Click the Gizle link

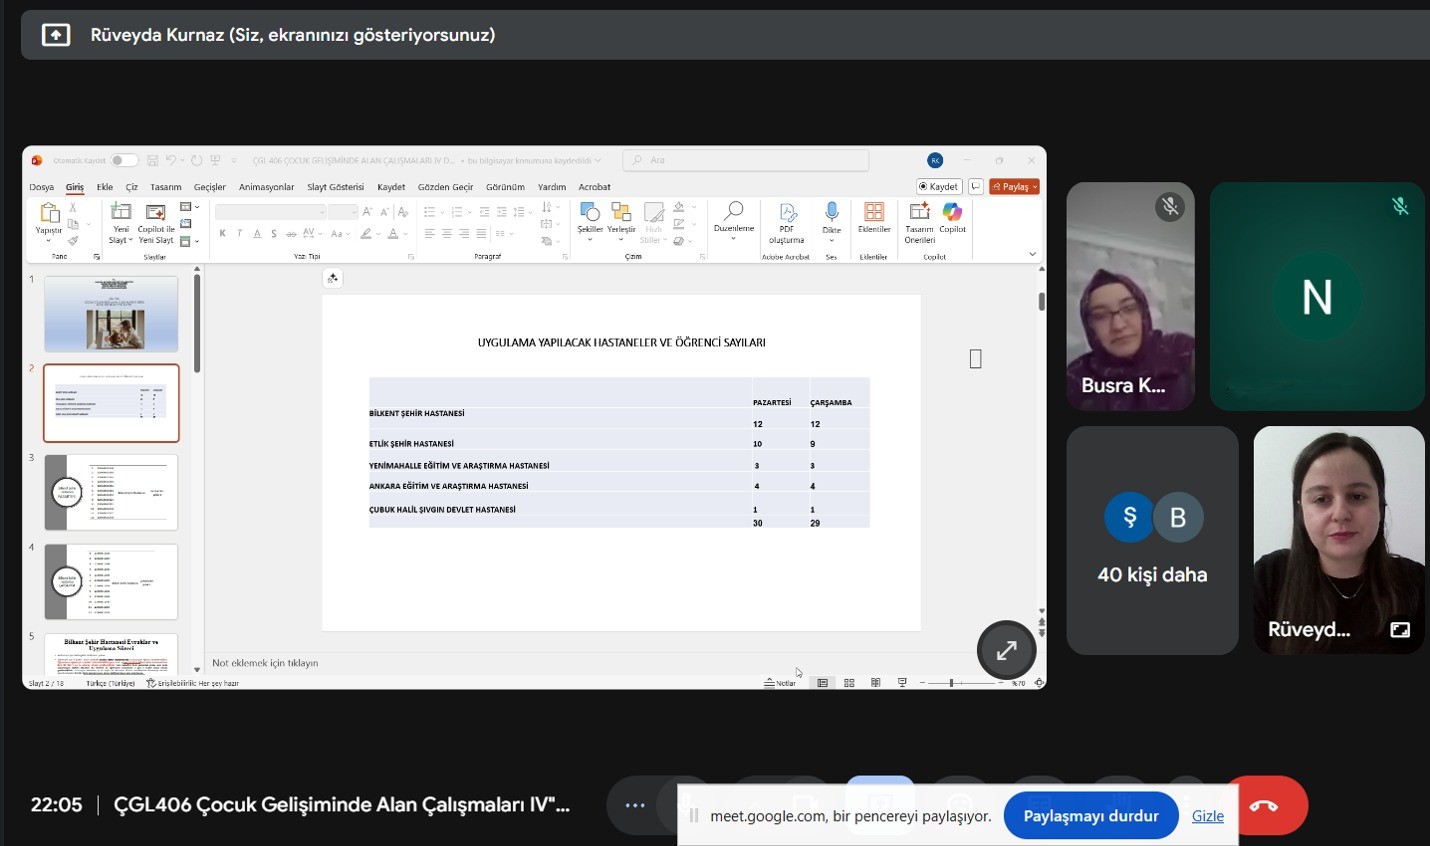tap(1207, 816)
